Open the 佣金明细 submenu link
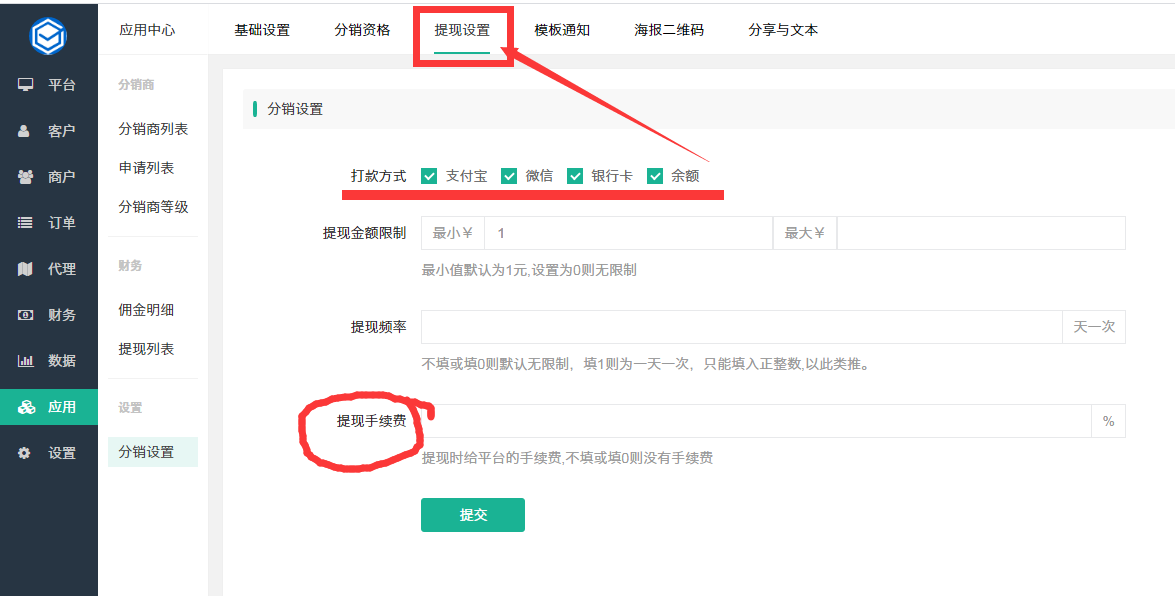Viewport: 1175px width, 596px height. (146, 310)
